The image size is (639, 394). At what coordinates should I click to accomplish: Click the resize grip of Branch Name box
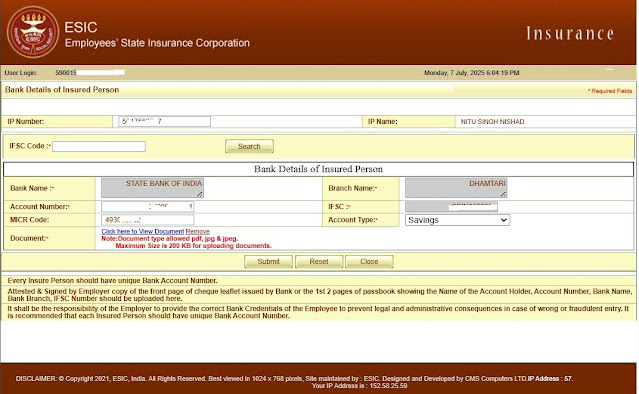503,194
